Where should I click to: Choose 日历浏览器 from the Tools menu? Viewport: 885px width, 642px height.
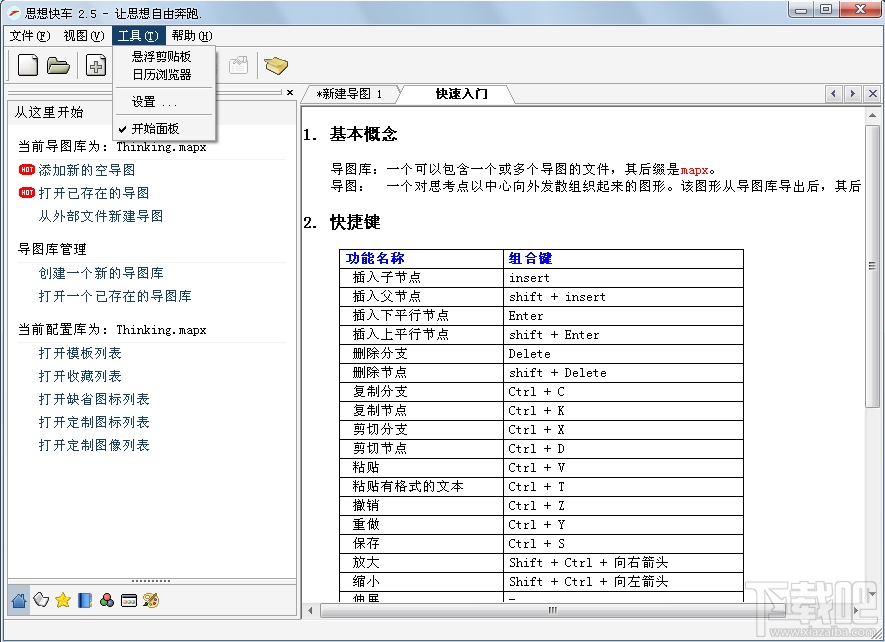click(164, 75)
